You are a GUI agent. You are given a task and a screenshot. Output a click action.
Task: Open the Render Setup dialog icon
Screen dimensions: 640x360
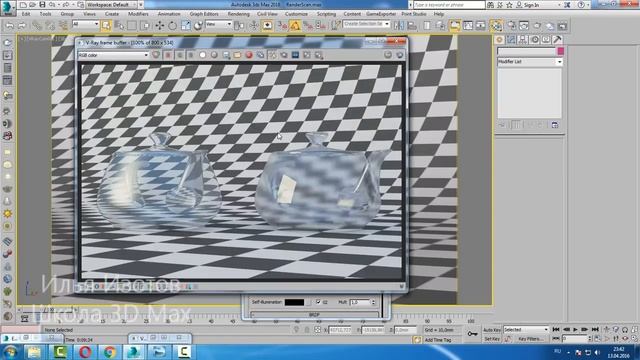click(511, 26)
